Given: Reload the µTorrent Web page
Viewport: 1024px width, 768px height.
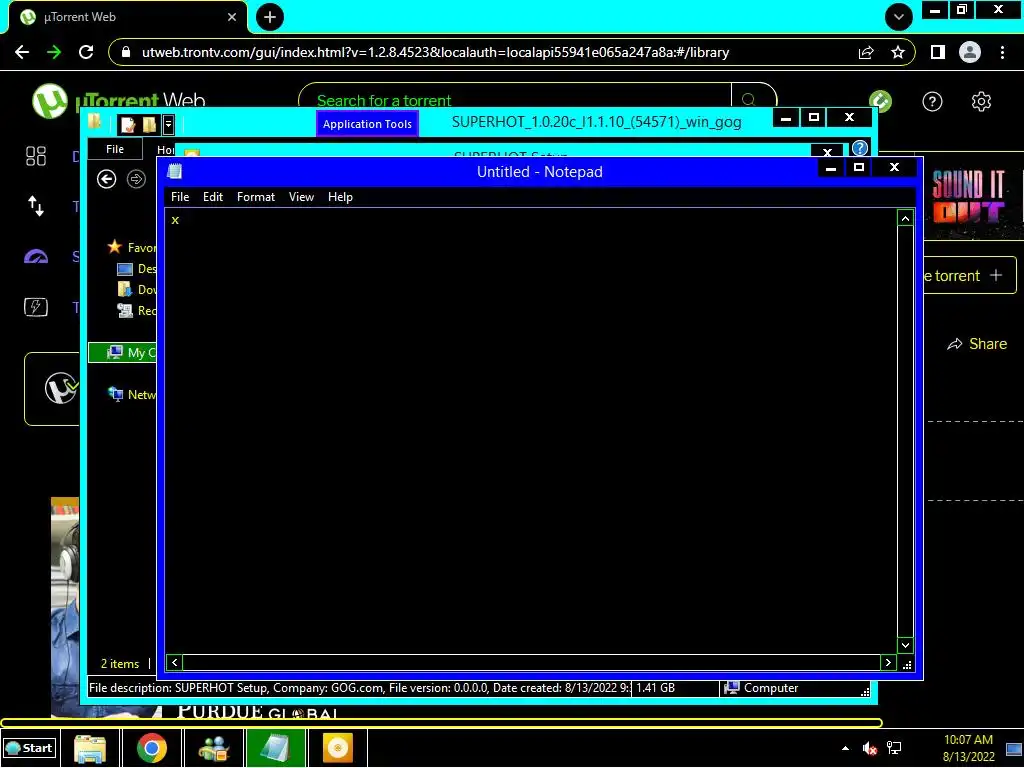Looking at the screenshot, I should point(86,52).
